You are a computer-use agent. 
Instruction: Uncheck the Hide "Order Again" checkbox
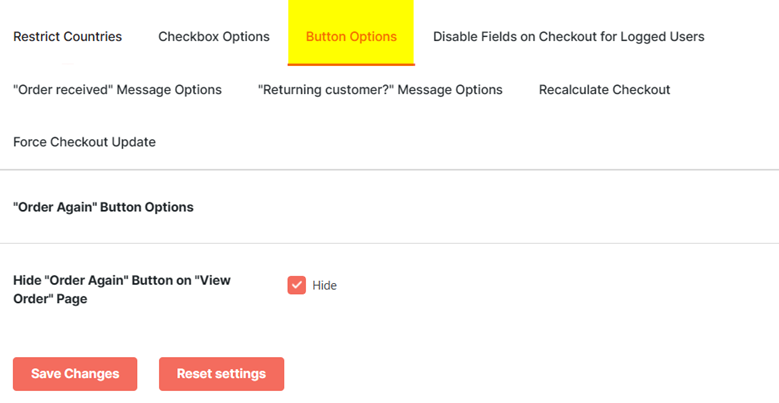tap(297, 285)
